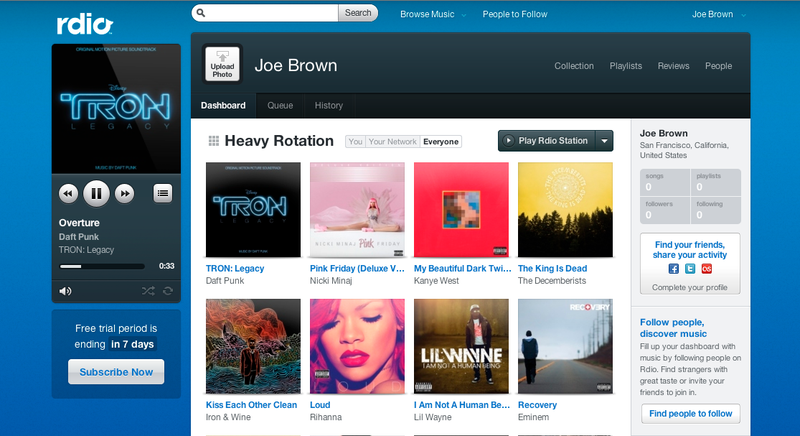800x436 pixels.
Task: Click Daft Punk artist in the player
Action: coord(79,237)
